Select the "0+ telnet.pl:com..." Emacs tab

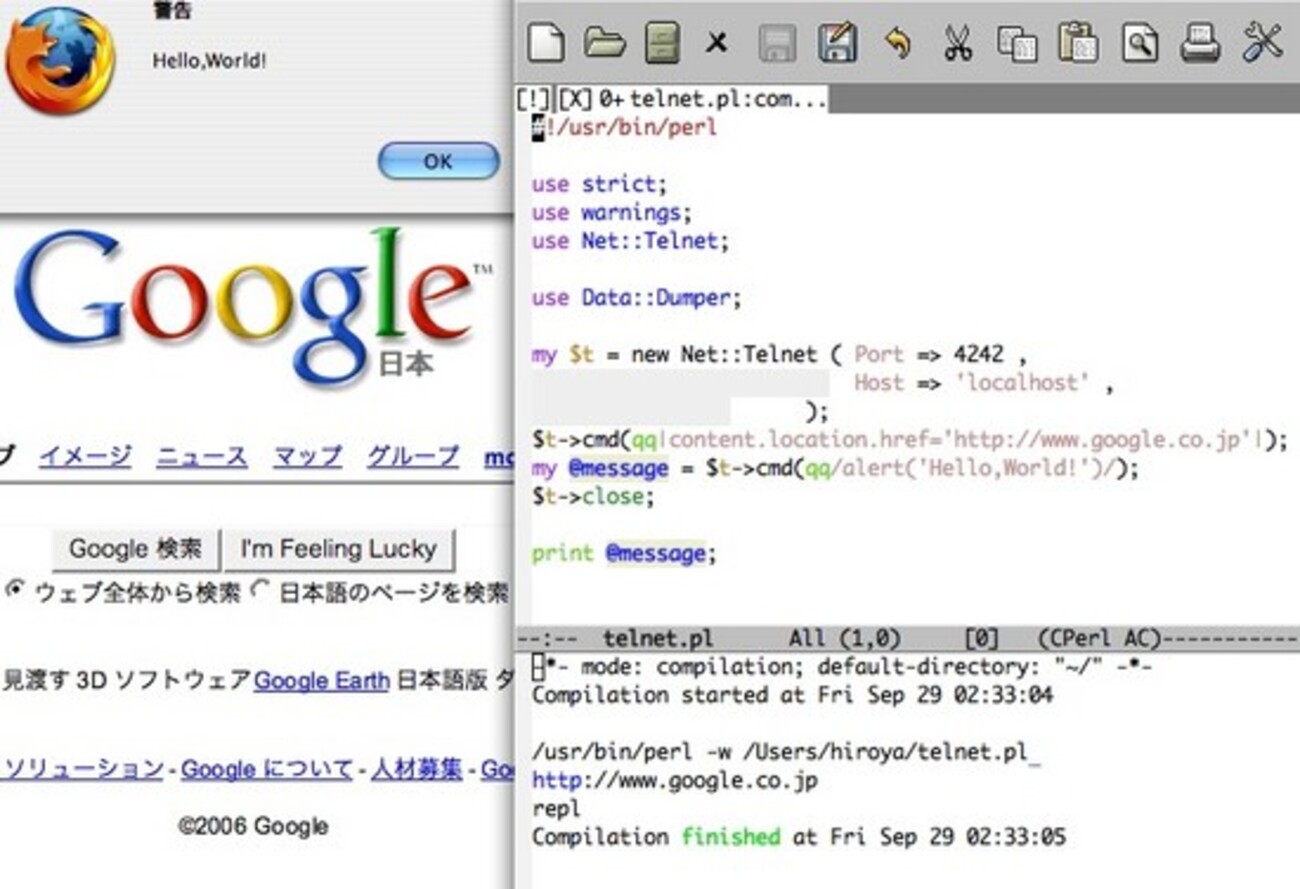pyautogui.click(x=714, y=99)
